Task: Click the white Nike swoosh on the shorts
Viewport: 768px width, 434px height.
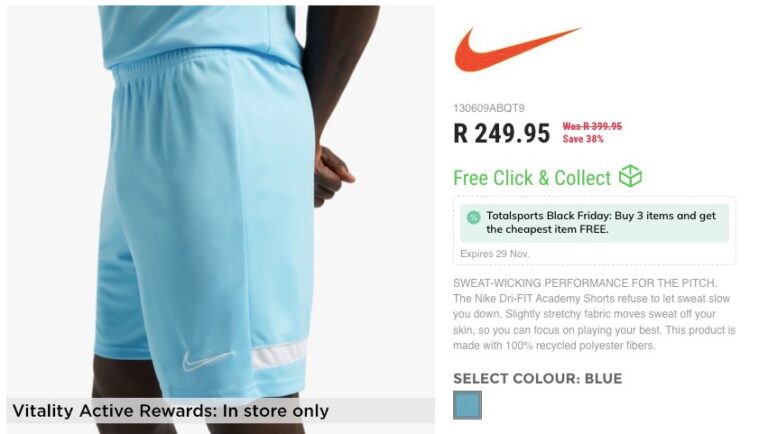Action: pos(208,360)
